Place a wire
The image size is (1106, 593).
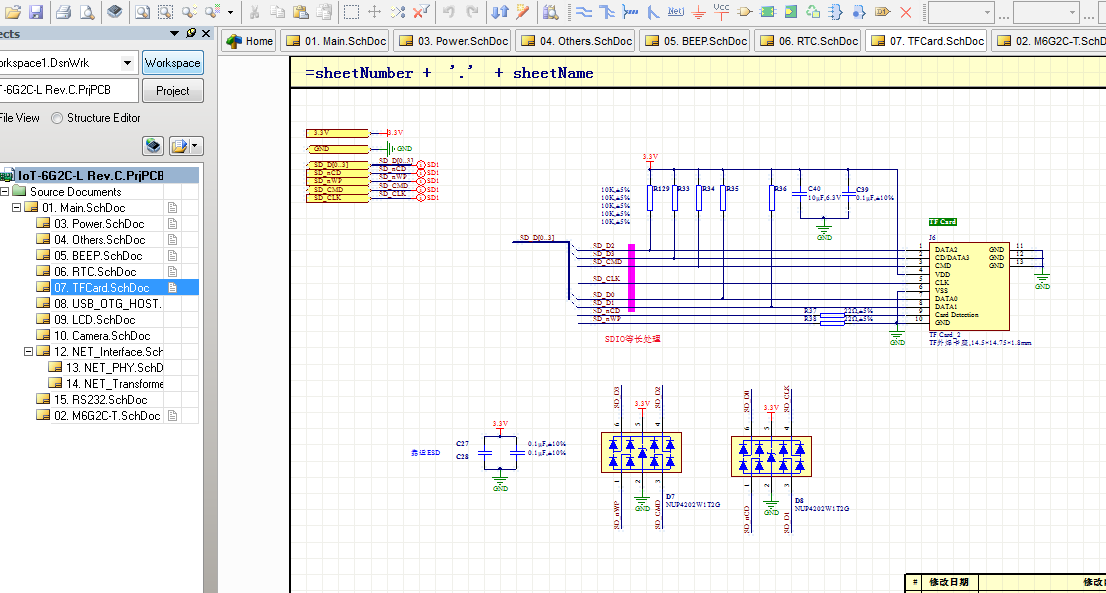[x=583, y=11]
